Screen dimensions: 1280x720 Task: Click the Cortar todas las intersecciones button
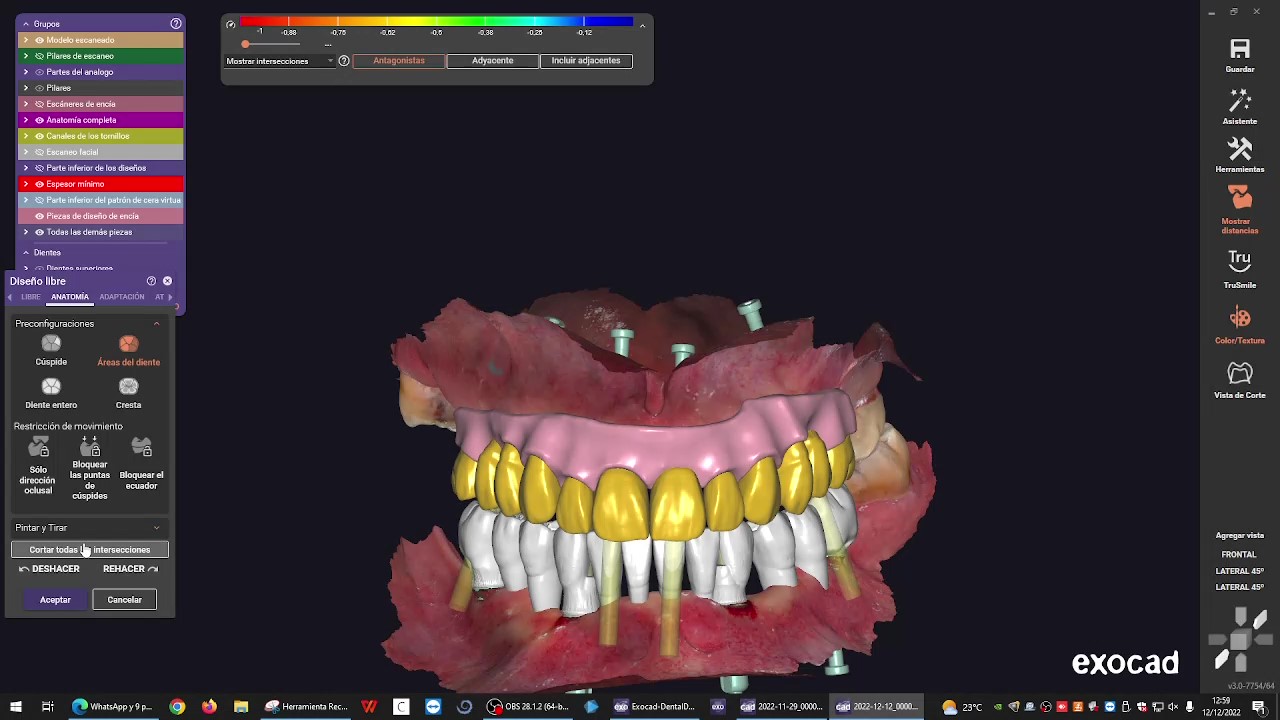(89, 549)
